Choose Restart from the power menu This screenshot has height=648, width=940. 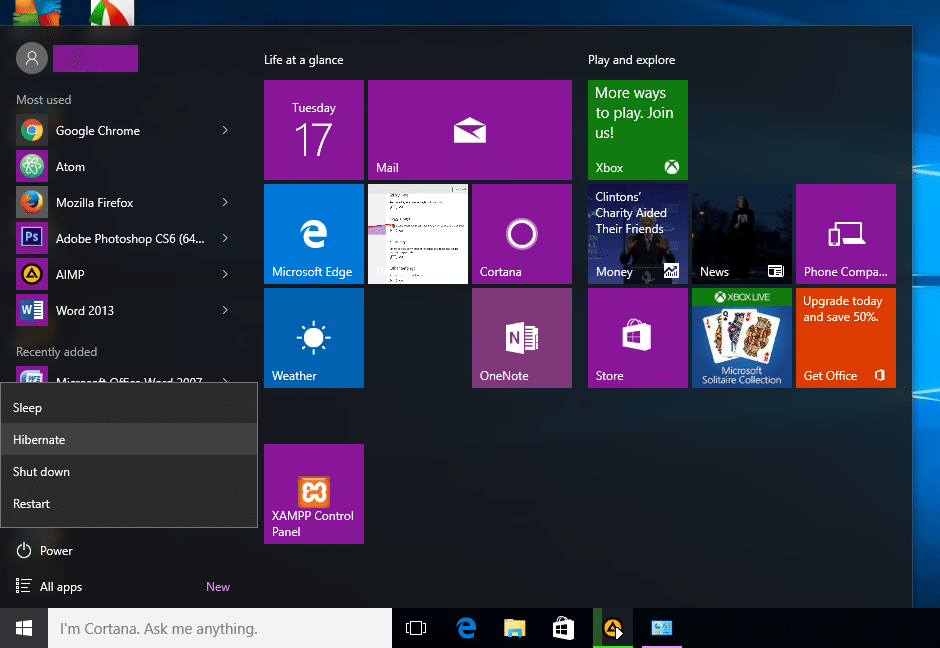(x=129, y=504)
